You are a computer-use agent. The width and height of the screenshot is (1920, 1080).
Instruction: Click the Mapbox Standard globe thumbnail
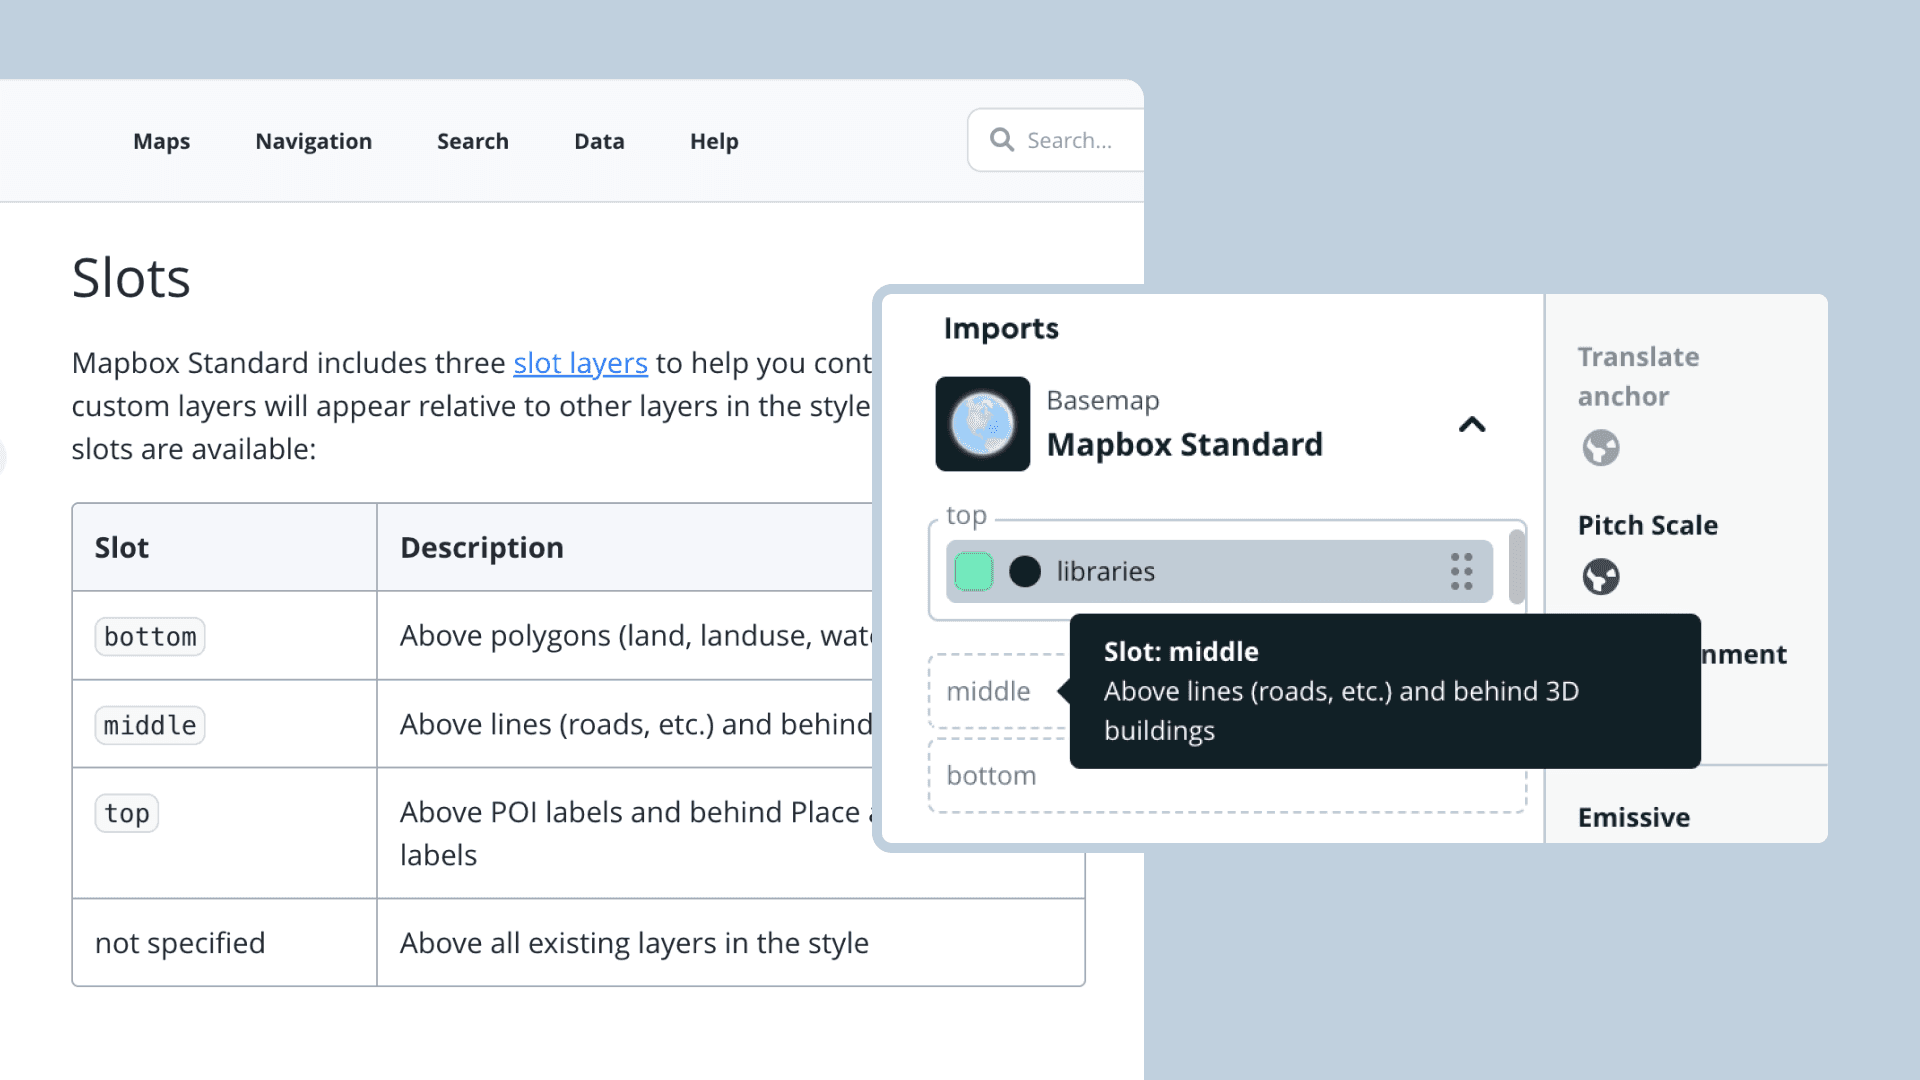tap(982, 424)
